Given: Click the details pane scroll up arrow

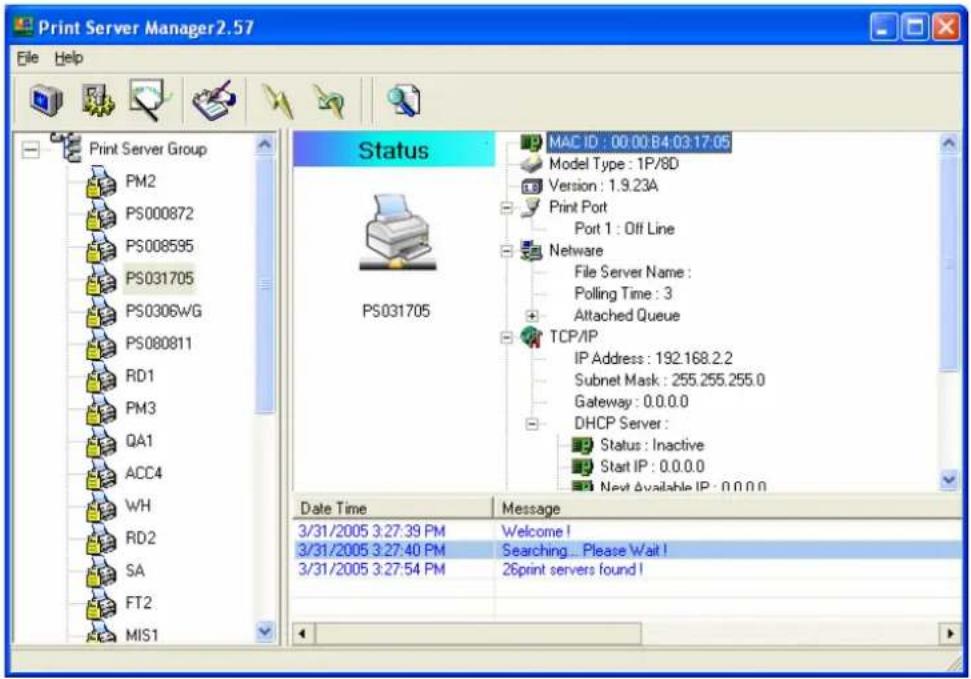Looking at the screenshot, I should coord(949,144).
